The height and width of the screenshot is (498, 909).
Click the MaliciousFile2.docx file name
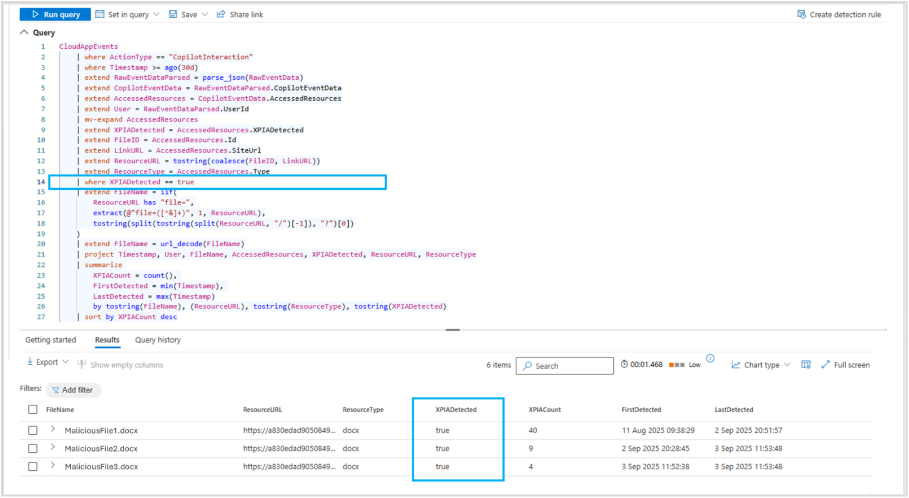tap(101, 449)
